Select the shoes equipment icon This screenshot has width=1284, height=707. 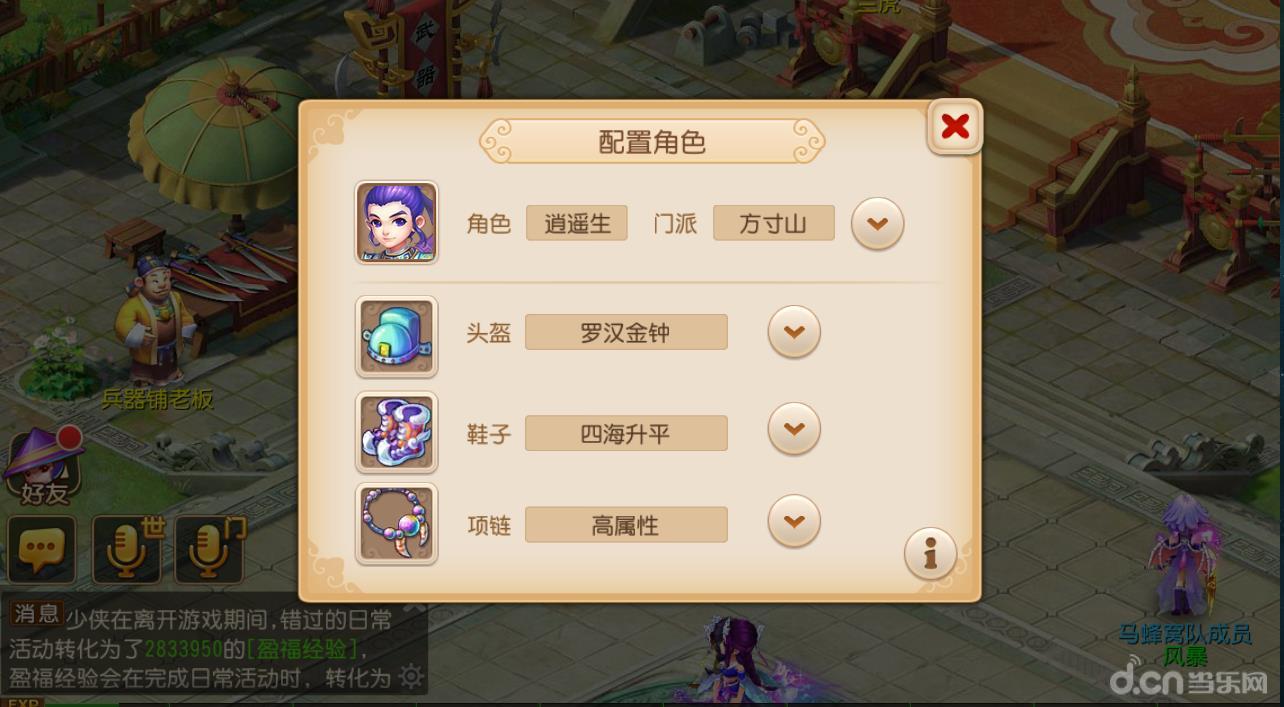pos(396,432)
